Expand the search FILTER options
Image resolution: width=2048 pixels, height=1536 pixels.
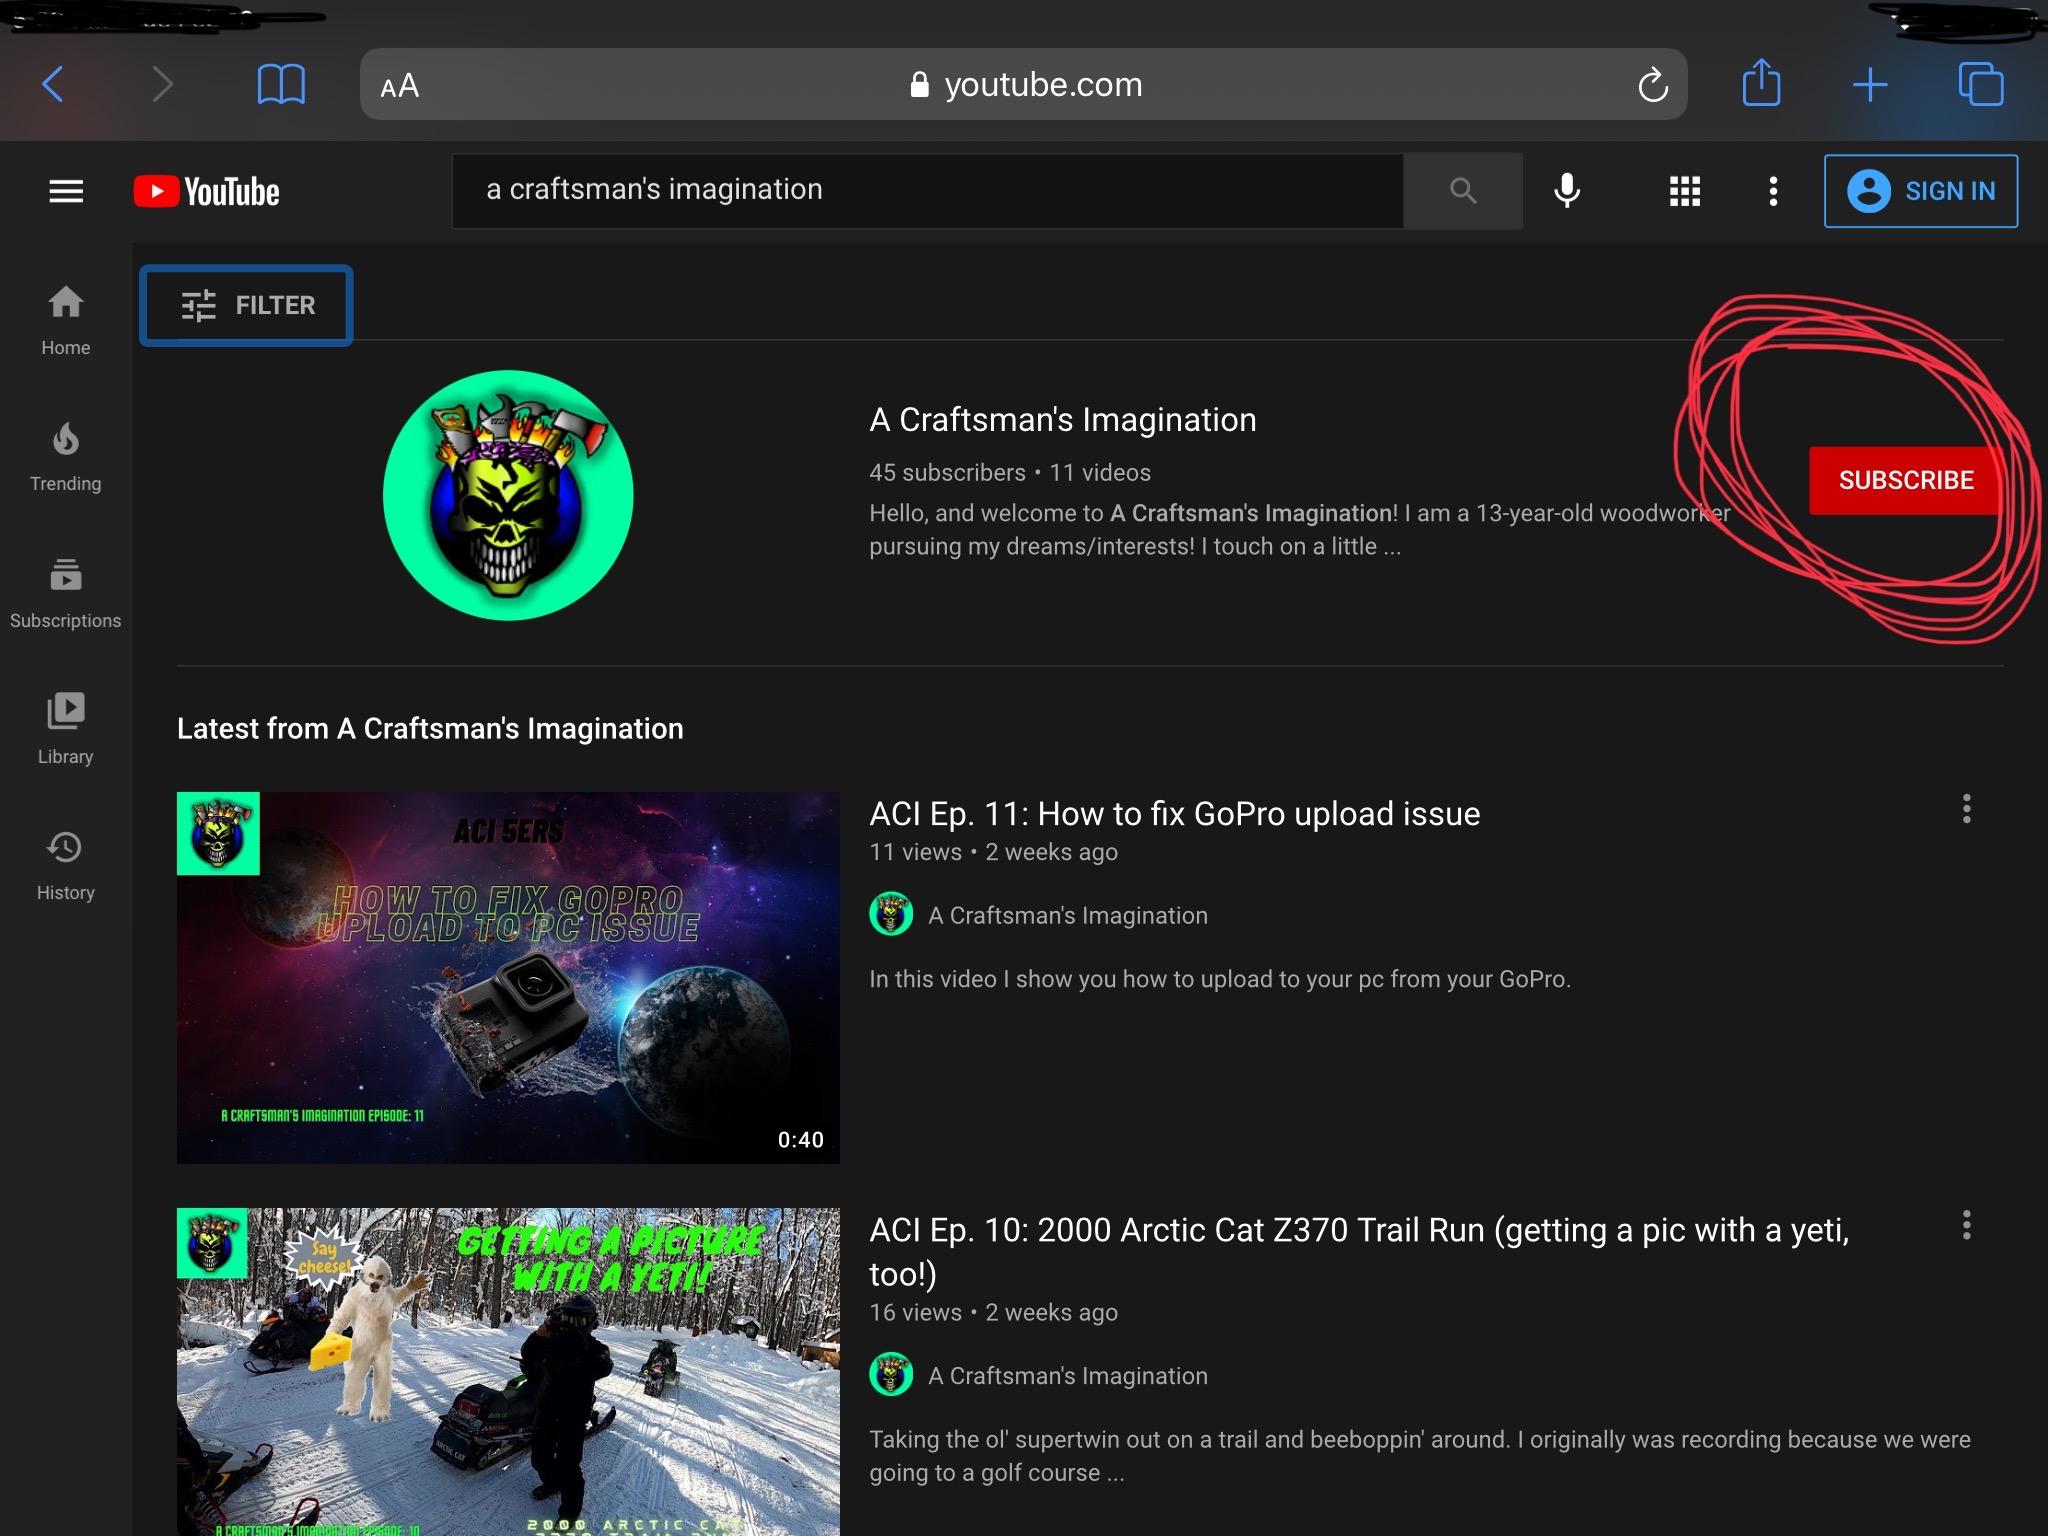pos(247,305)
